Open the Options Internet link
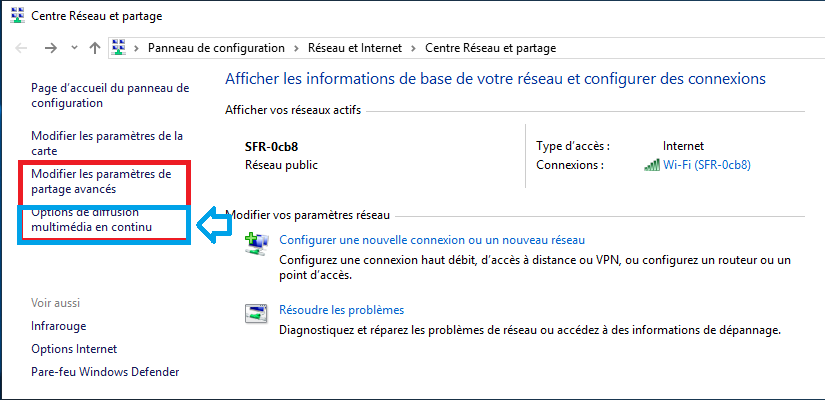The image size is (825, 400). tap(74, 349)
